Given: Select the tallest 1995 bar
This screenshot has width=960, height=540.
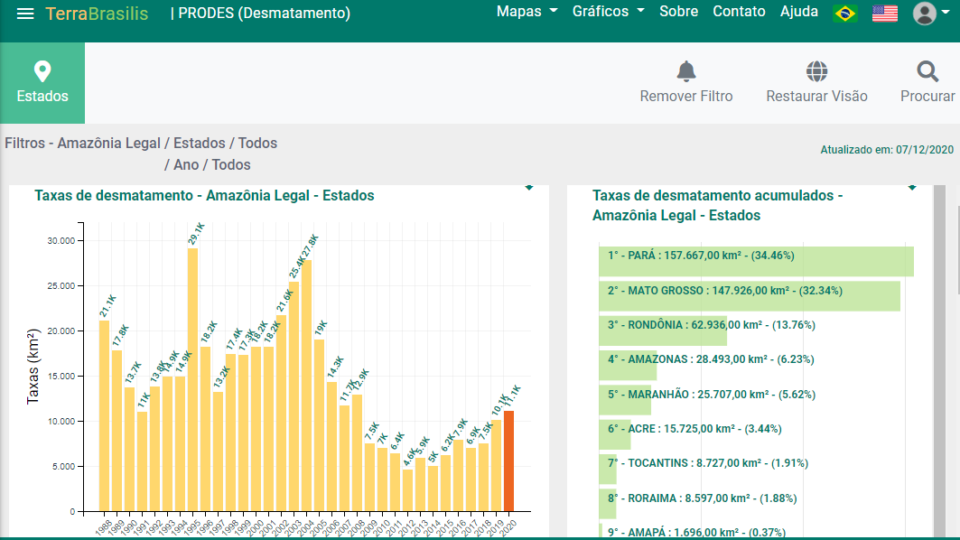Looking at the screenshot, I should 193,380.
